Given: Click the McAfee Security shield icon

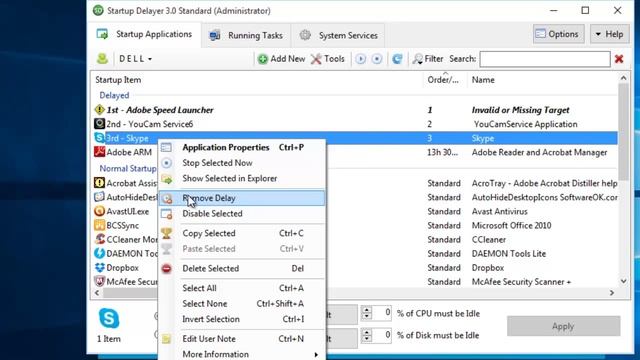Looking at the screenshot, I should [99, 282].
